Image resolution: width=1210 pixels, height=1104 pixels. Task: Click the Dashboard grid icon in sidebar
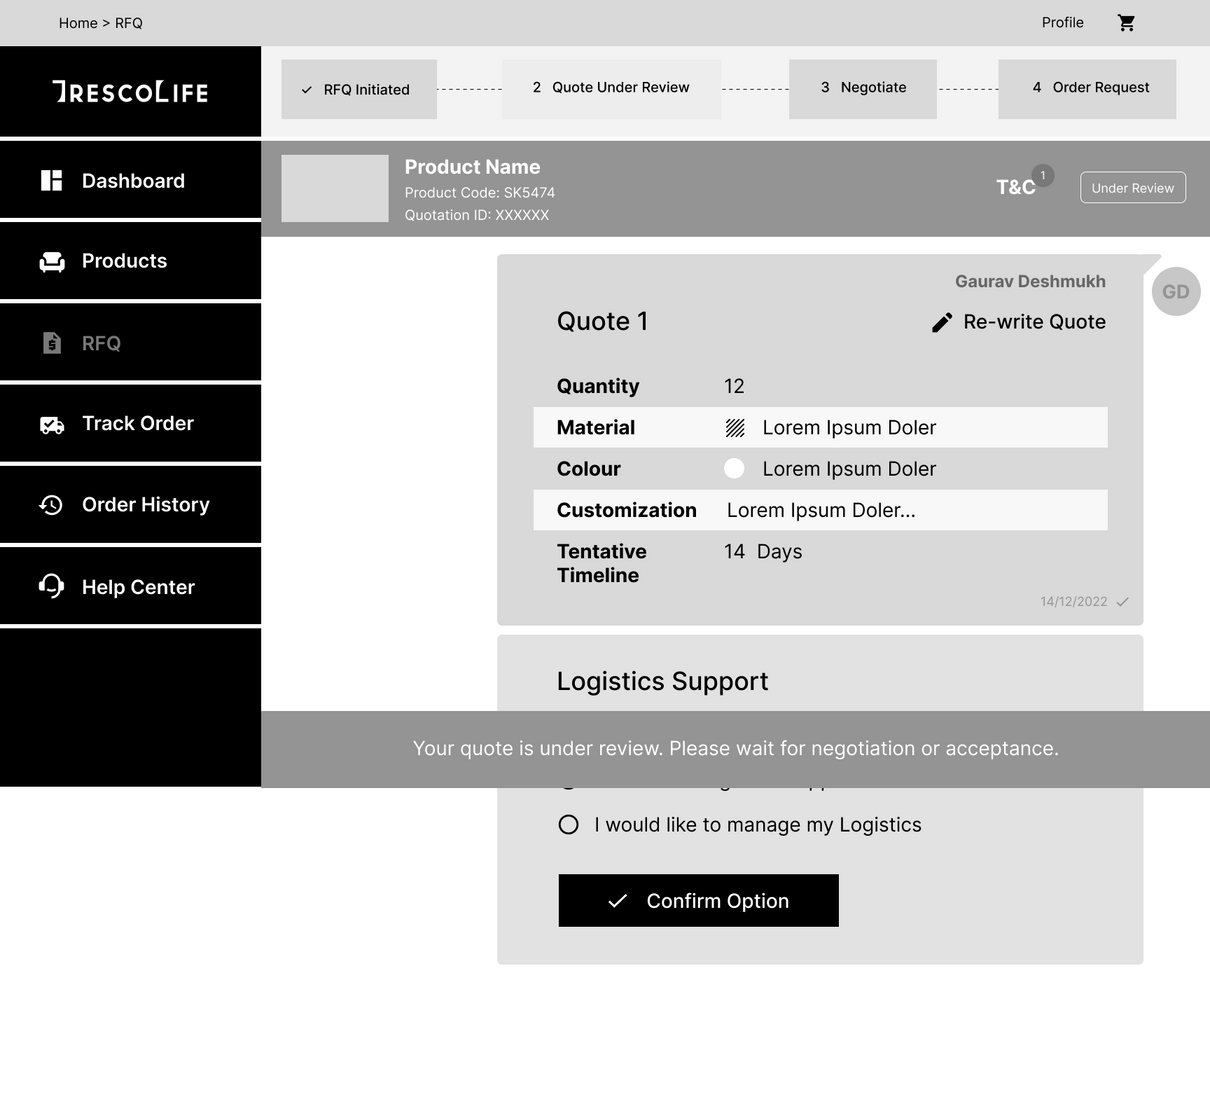51,181
